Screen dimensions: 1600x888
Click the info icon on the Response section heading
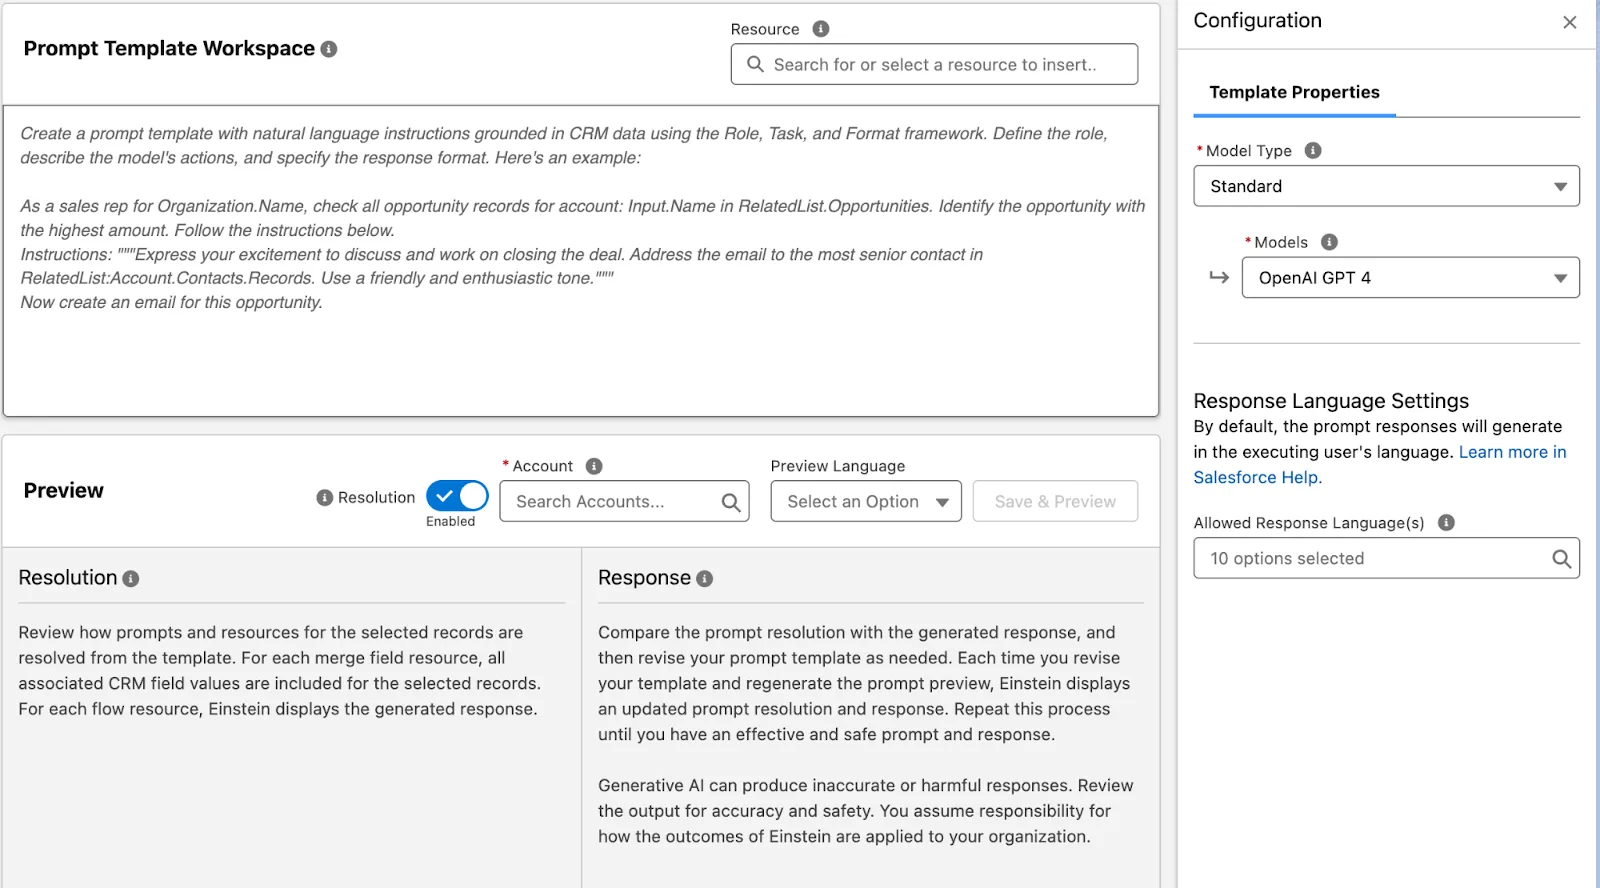pos(707,578)
